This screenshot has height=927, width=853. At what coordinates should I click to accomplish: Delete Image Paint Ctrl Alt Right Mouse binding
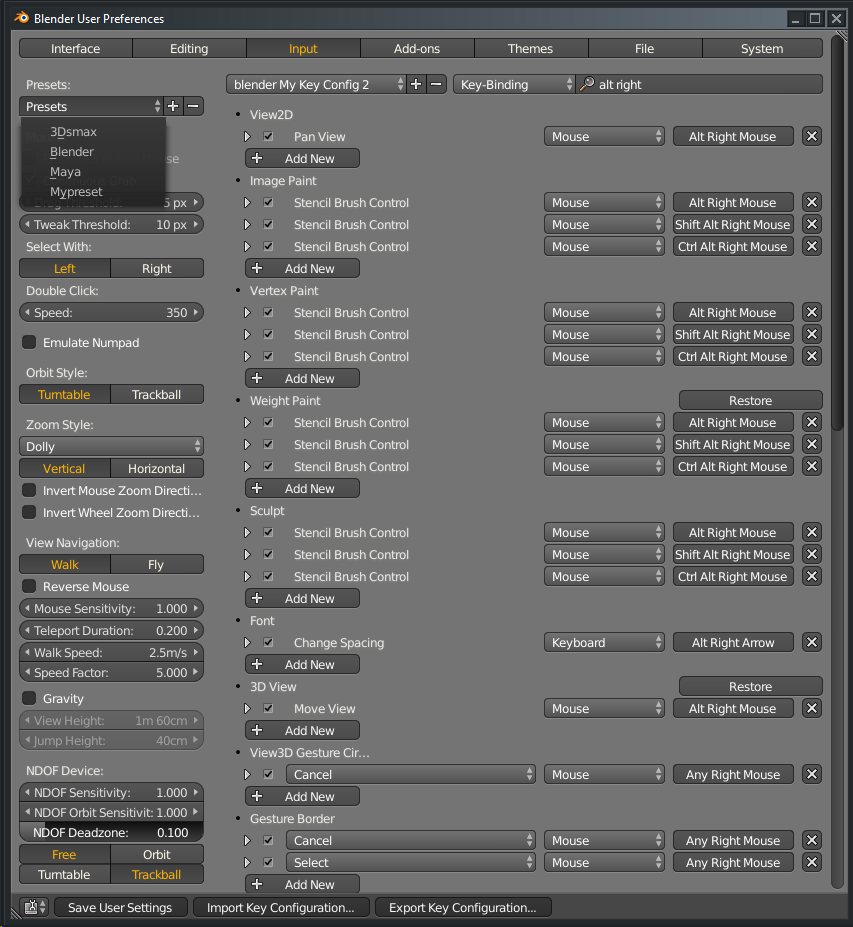(812, 247)
